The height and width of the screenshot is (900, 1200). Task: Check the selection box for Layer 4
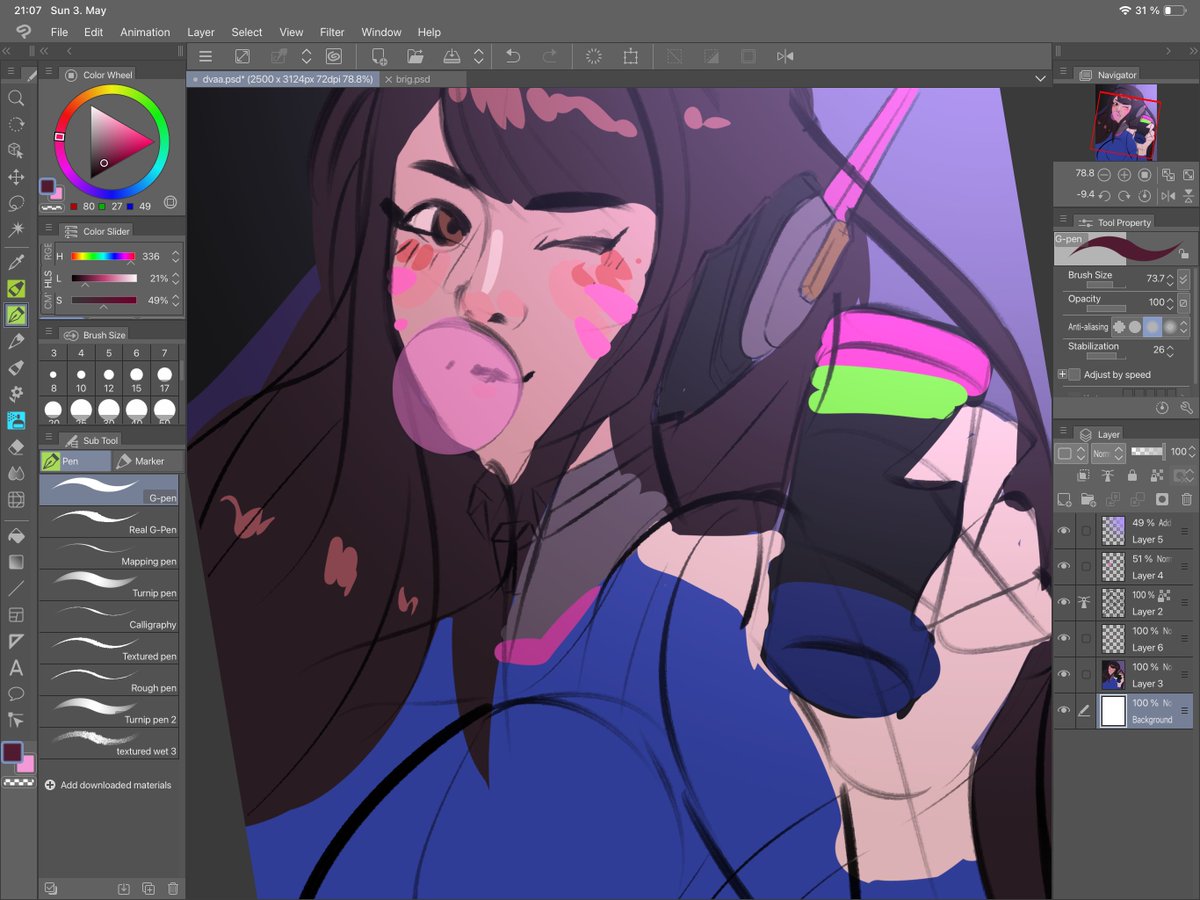point(1086,567)
